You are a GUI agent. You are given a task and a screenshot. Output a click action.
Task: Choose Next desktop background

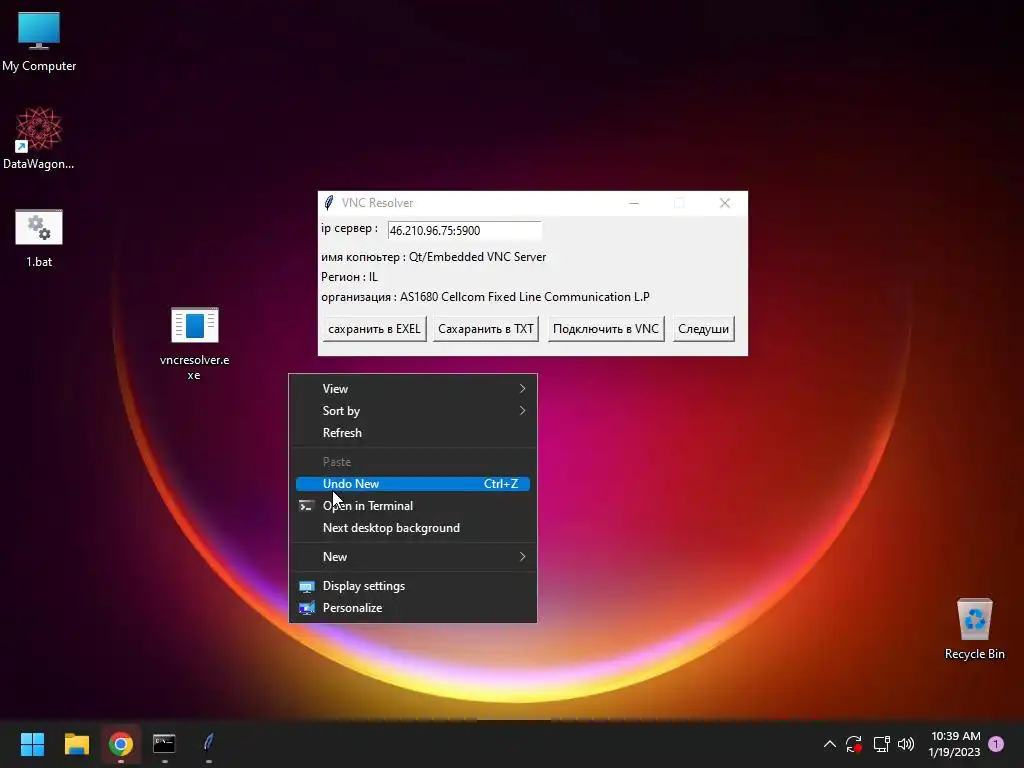coord(413,528)
